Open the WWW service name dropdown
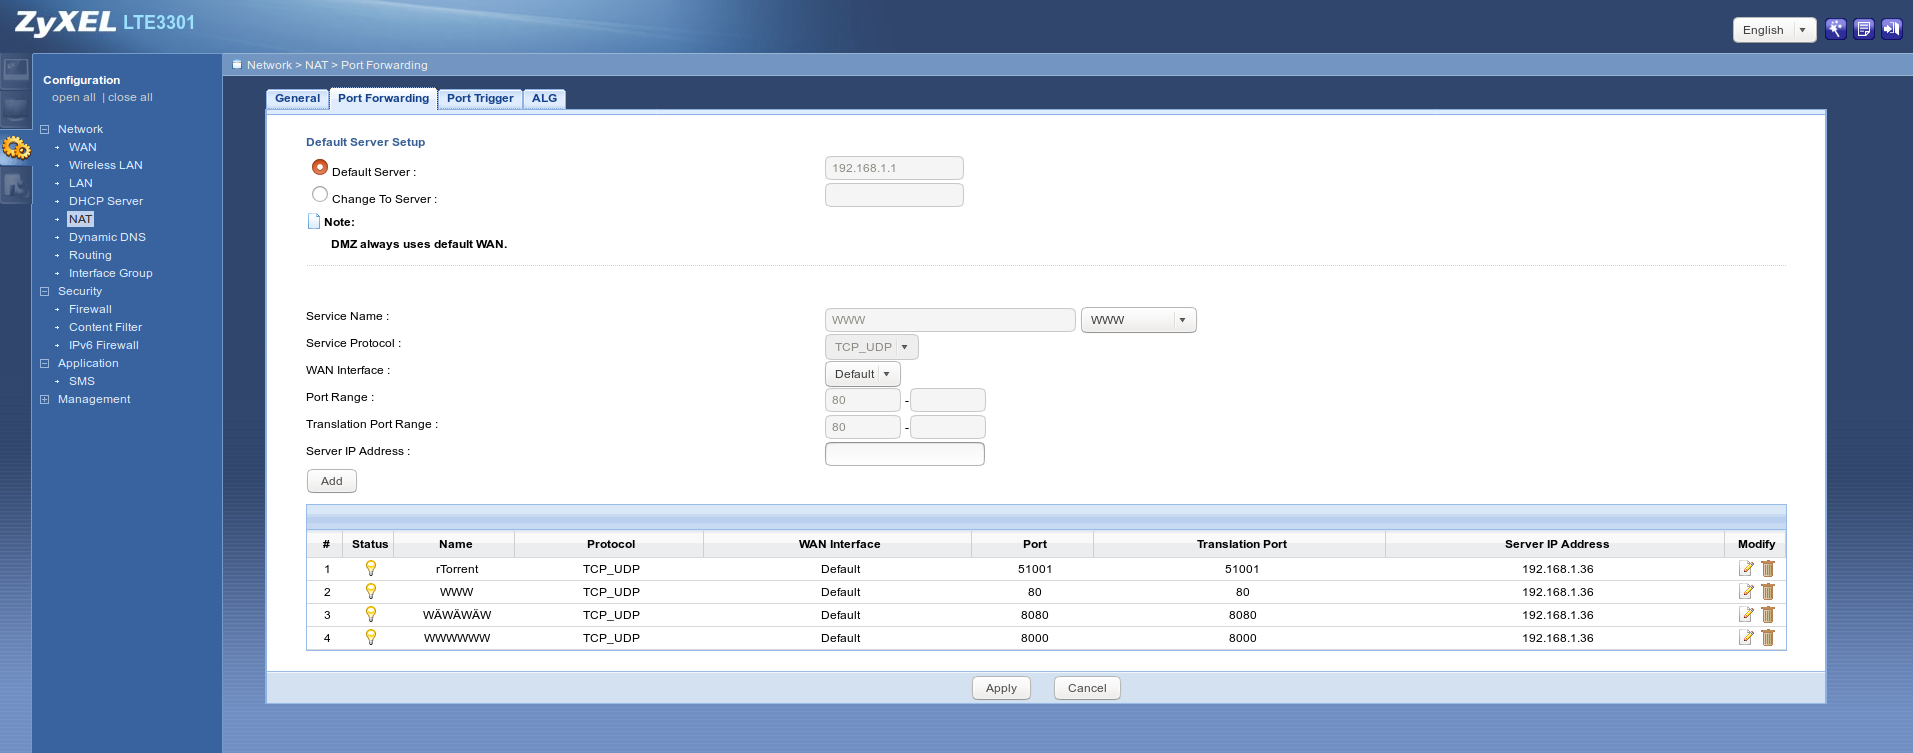 (x=1138, y=320)
